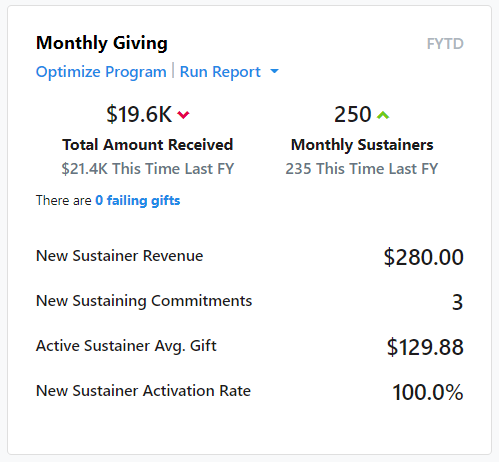Select the 250 monthly sustainers value
This screenshot has height=462, width=499.
(x=353, y=114)
